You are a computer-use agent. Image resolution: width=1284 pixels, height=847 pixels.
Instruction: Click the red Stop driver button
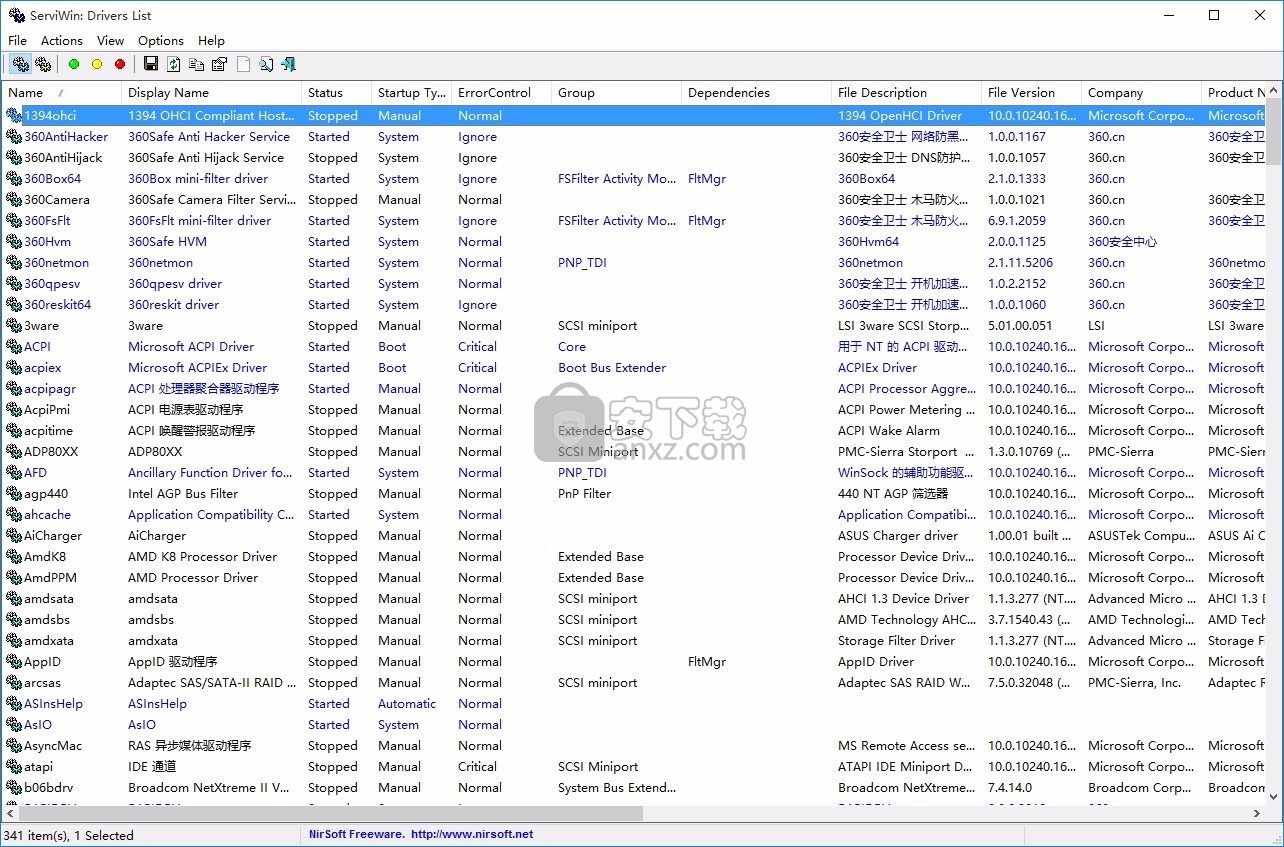click(120, 64)
